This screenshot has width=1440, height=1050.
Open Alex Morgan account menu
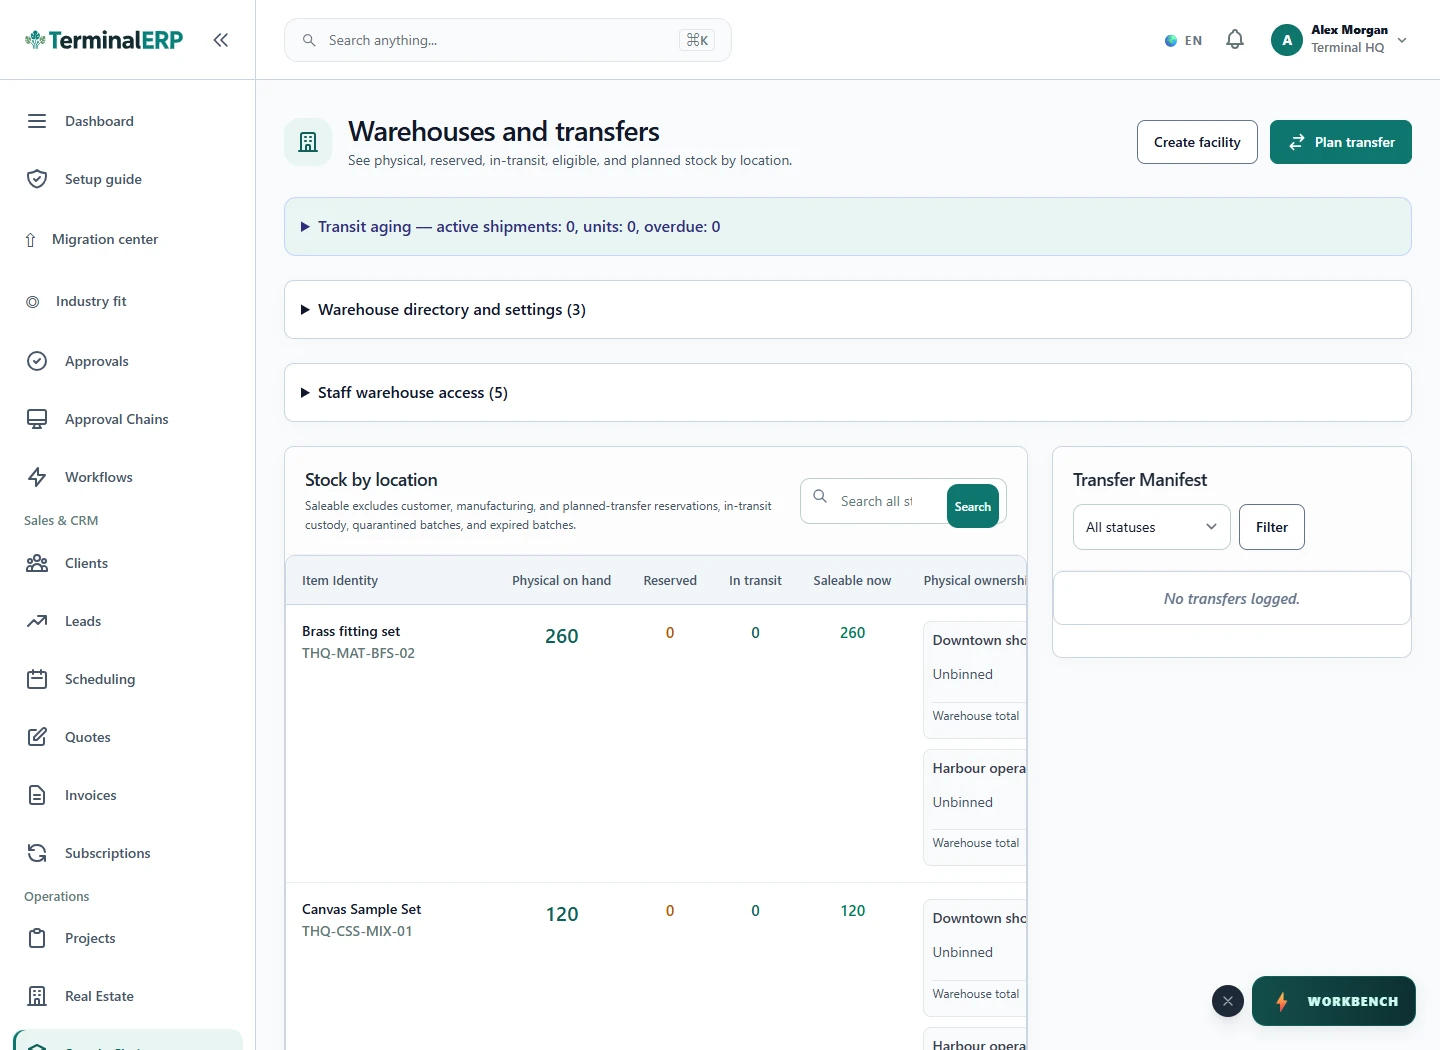[1340, 40]
